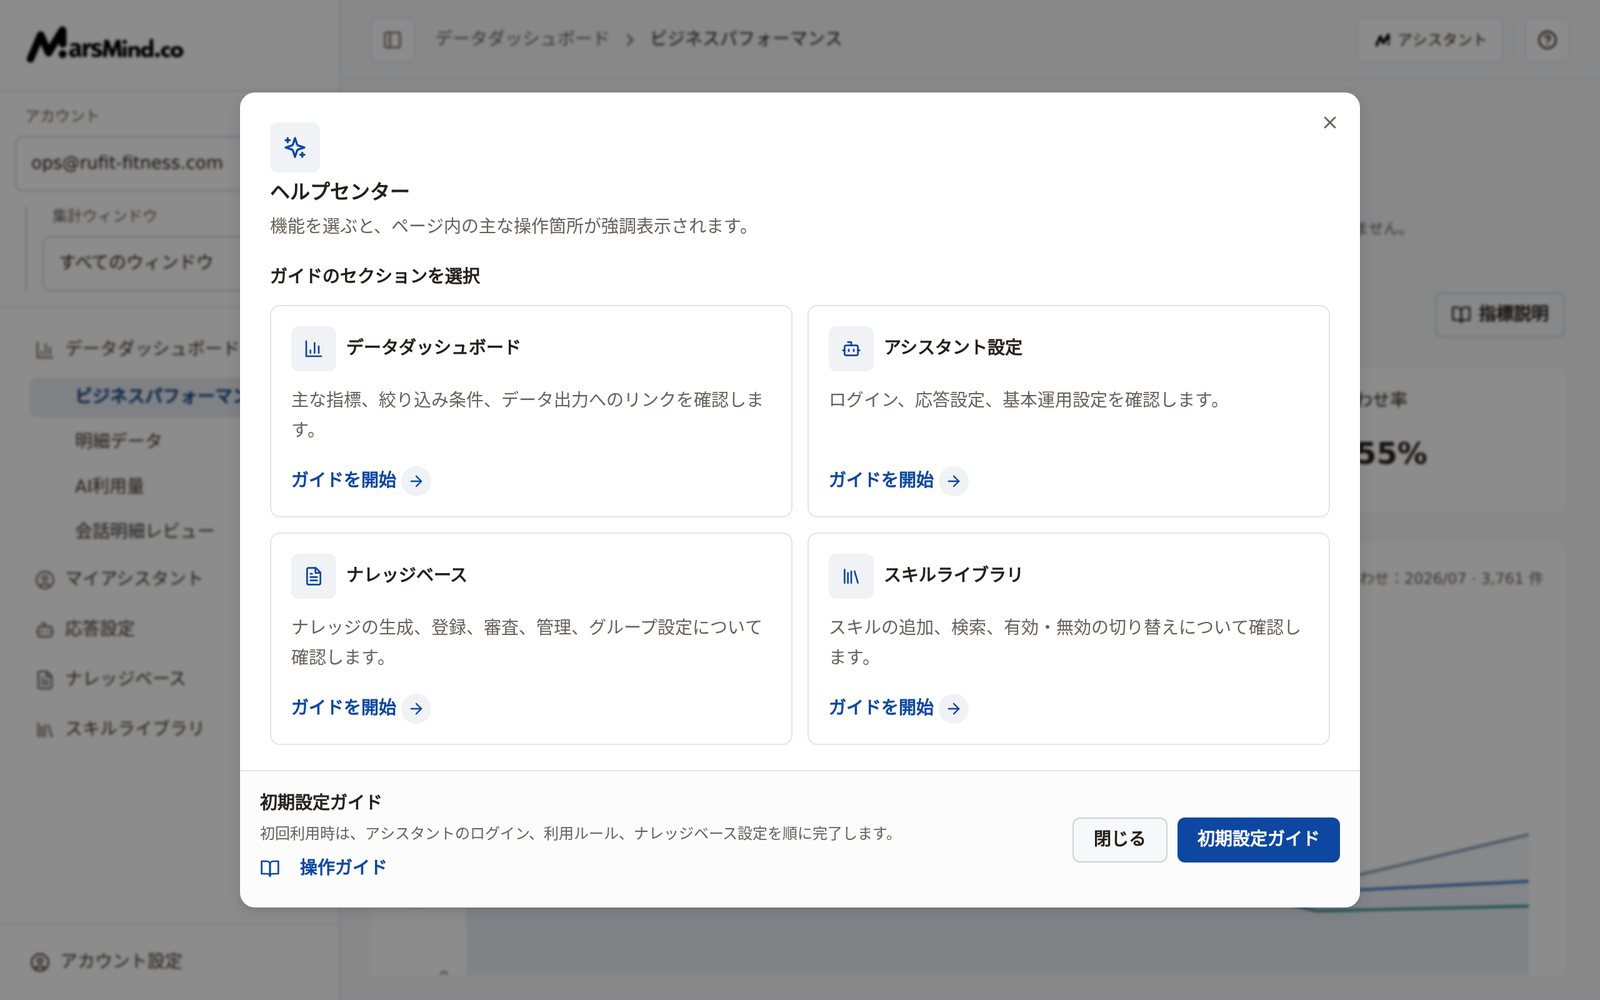The image size is (1600, 1000).
Task: Click the blue 初期設定ガイド button
Action: (1258, 840)
